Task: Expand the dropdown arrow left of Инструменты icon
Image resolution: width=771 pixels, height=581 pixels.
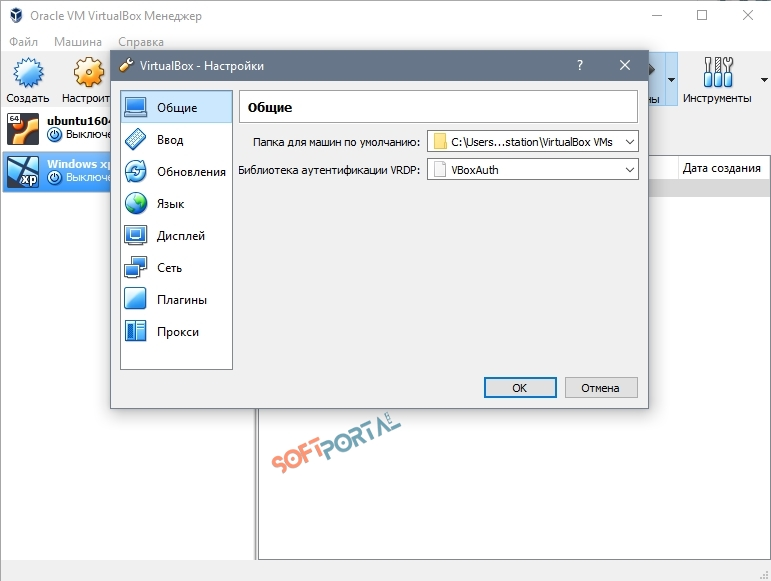Action: pos(671,80)
